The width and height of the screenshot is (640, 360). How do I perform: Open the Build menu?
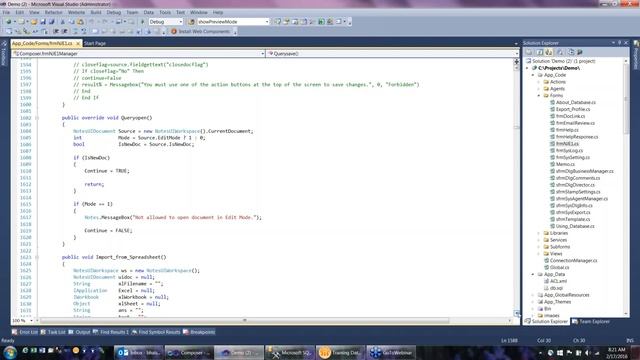point(96,13)
